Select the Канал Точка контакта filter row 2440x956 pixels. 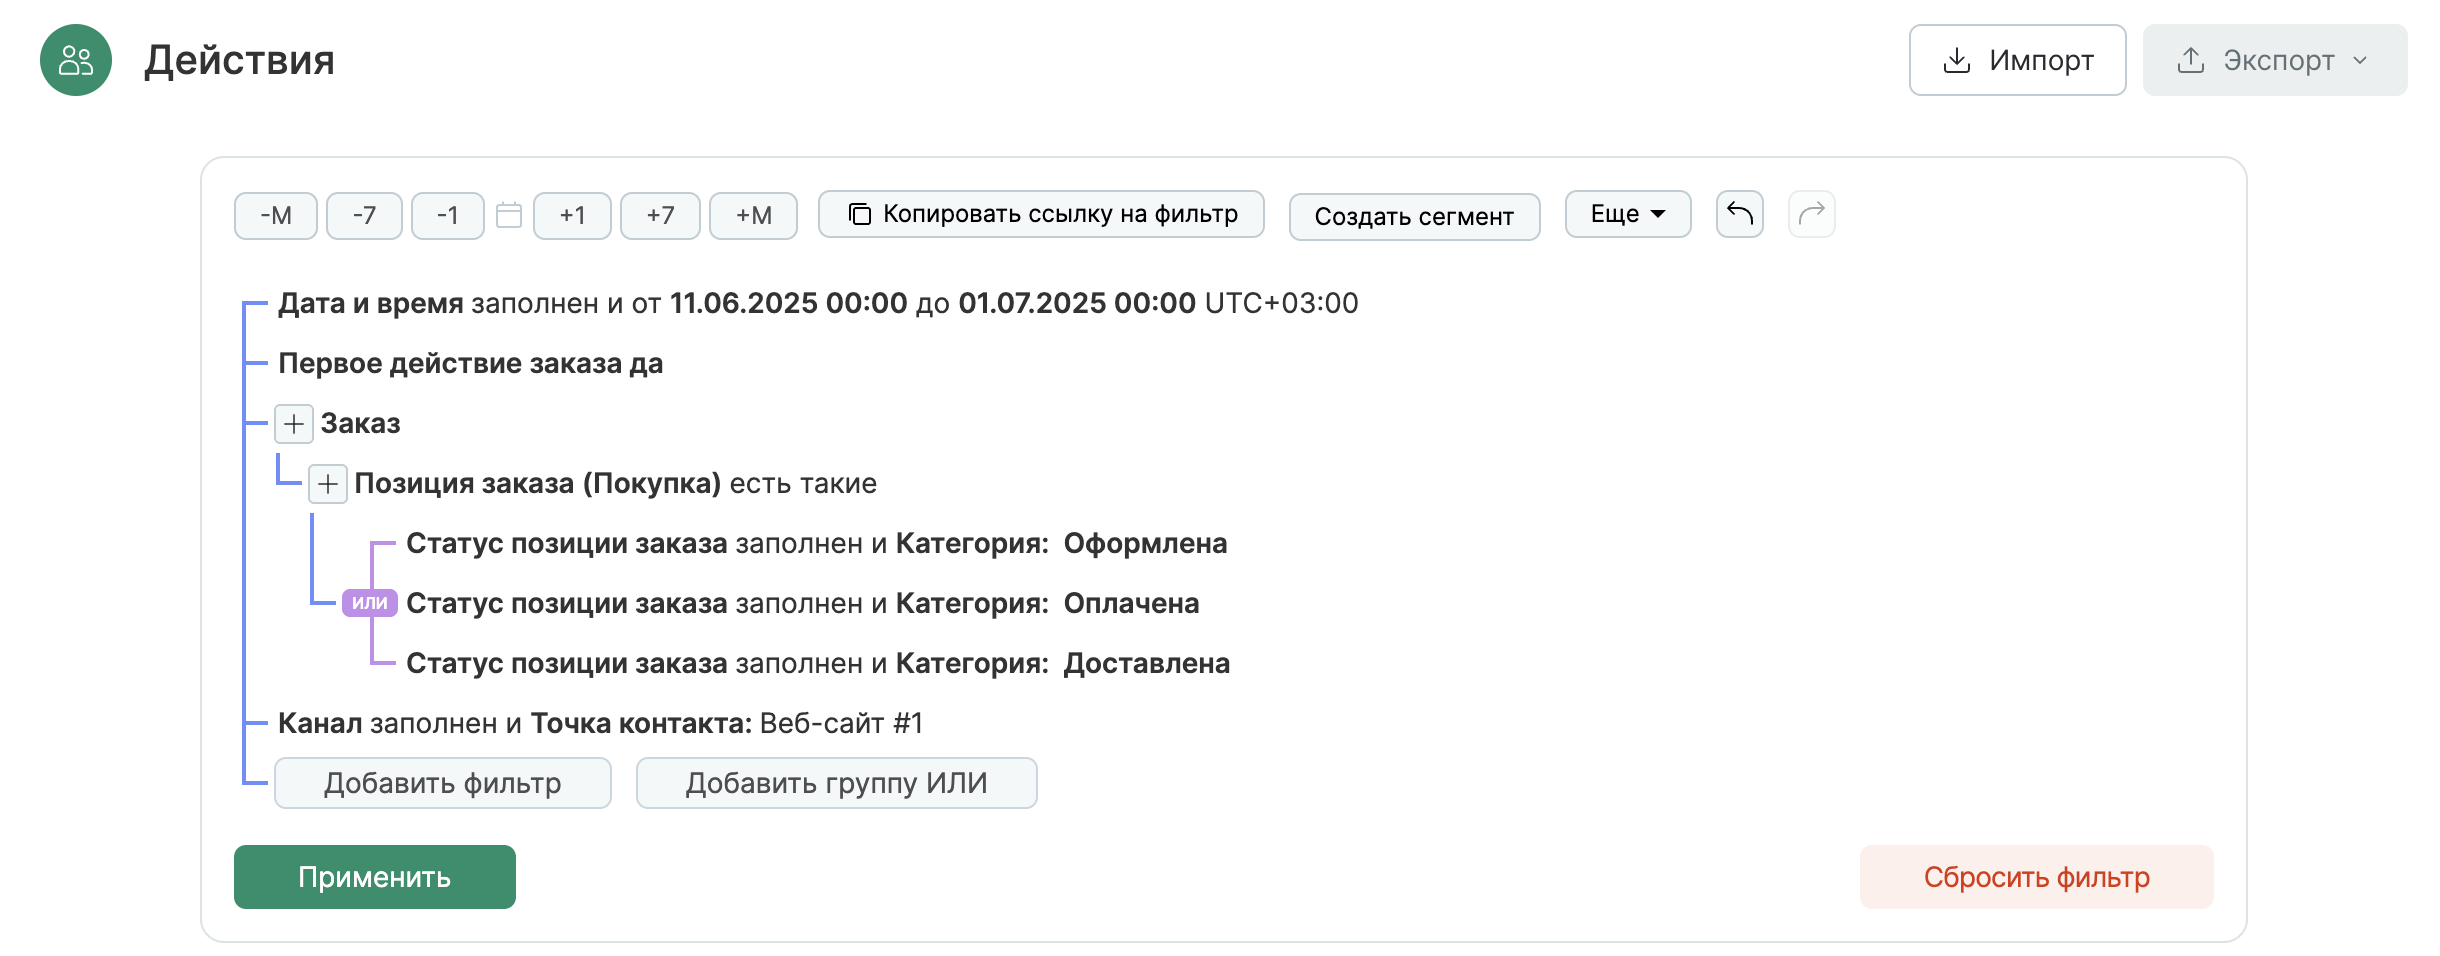600,723
